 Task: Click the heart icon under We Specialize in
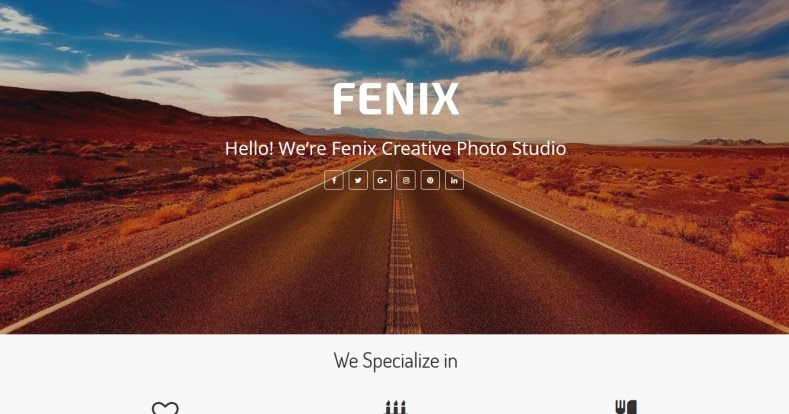pos(165,408)
